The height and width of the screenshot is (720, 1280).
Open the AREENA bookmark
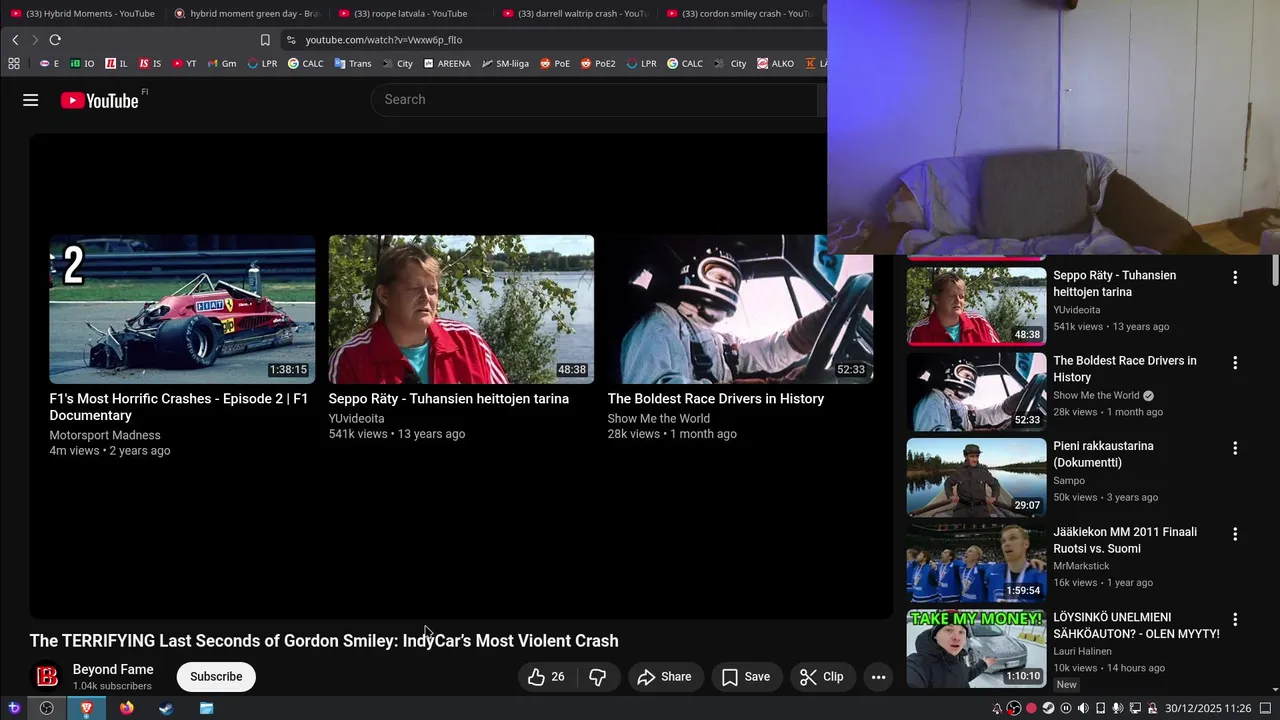tap(447, 63)
